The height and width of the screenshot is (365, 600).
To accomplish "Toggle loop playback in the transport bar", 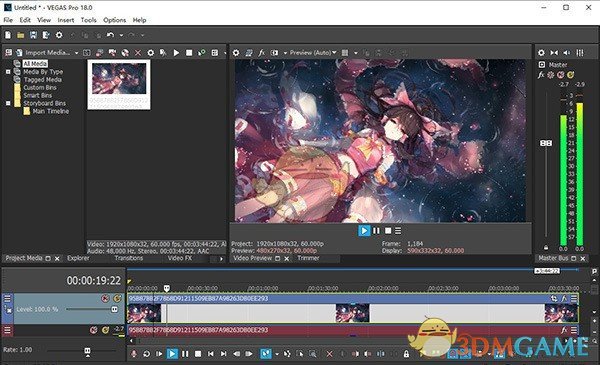I will click(x=146, y=354).
